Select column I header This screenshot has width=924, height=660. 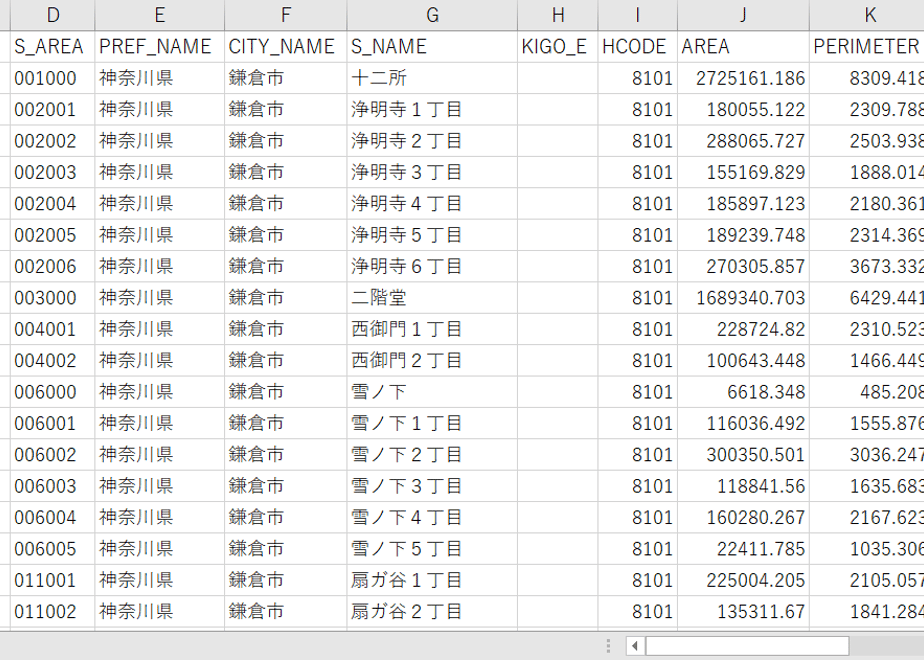[x=638, y=15]
